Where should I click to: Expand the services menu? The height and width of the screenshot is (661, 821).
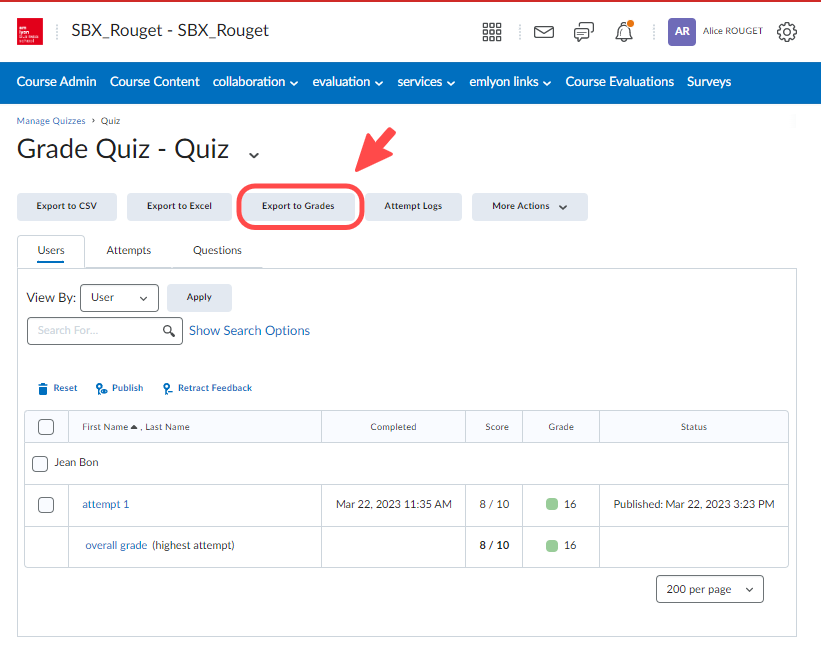tap(426, 82)
